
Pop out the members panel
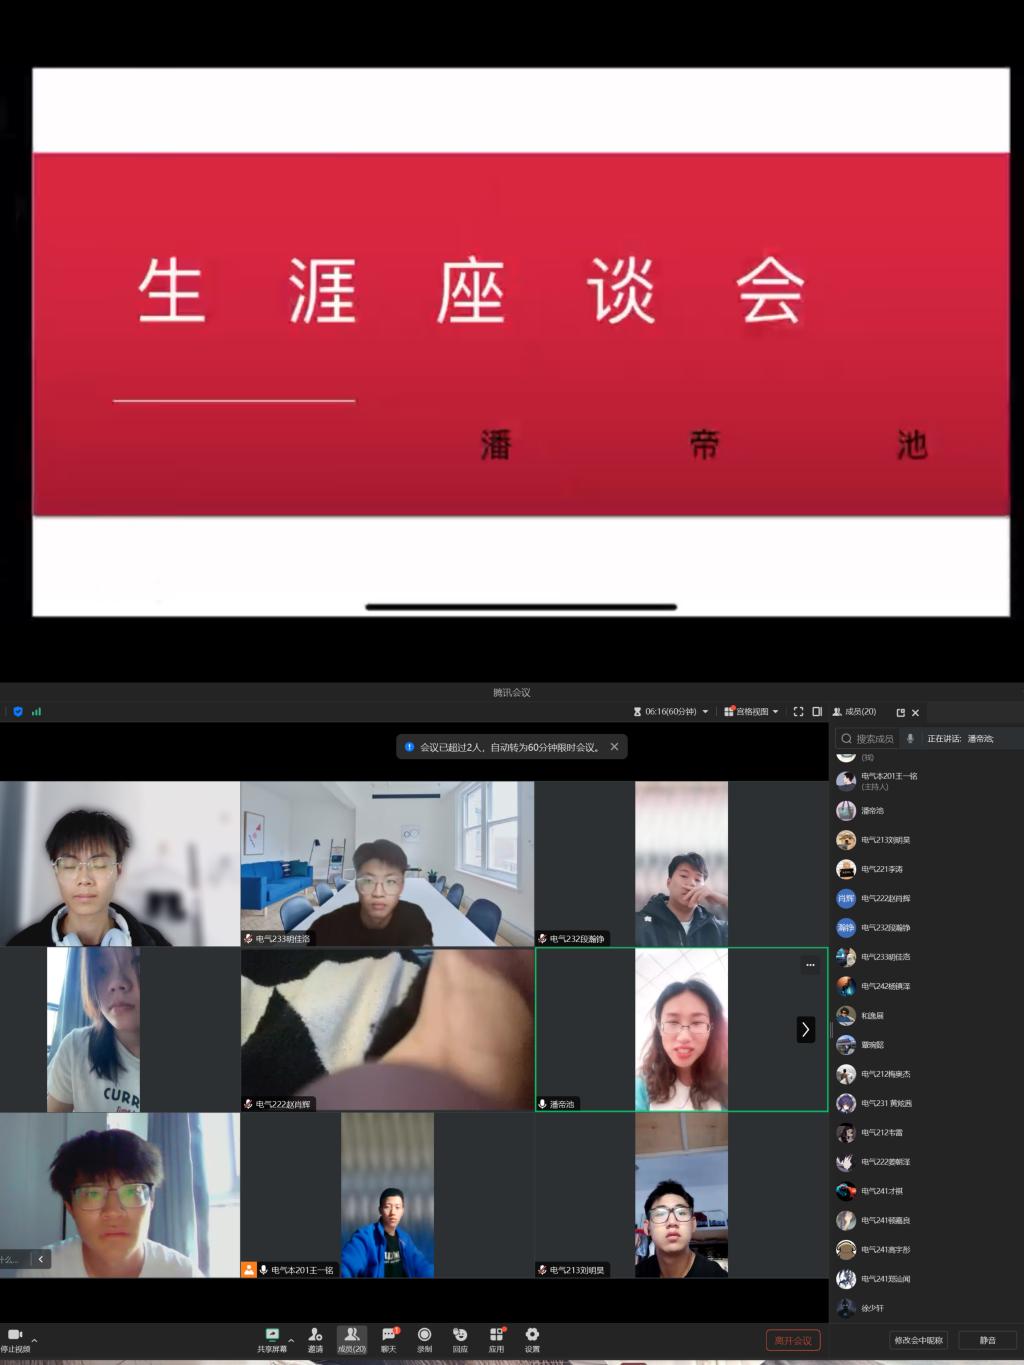(x=900, y=713)
